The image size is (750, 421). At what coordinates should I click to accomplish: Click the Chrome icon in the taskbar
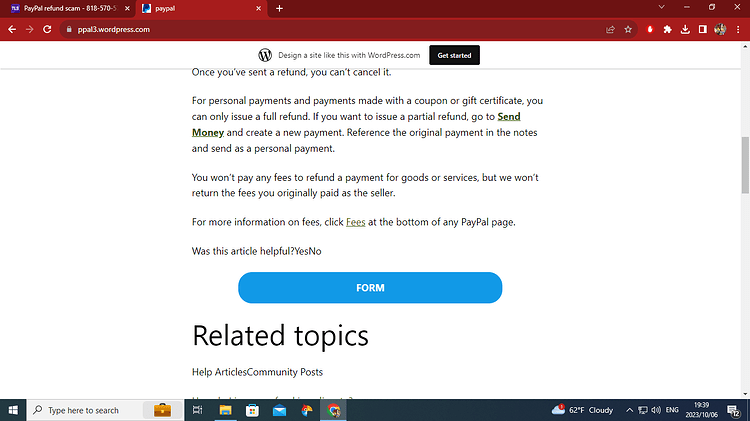333,410
